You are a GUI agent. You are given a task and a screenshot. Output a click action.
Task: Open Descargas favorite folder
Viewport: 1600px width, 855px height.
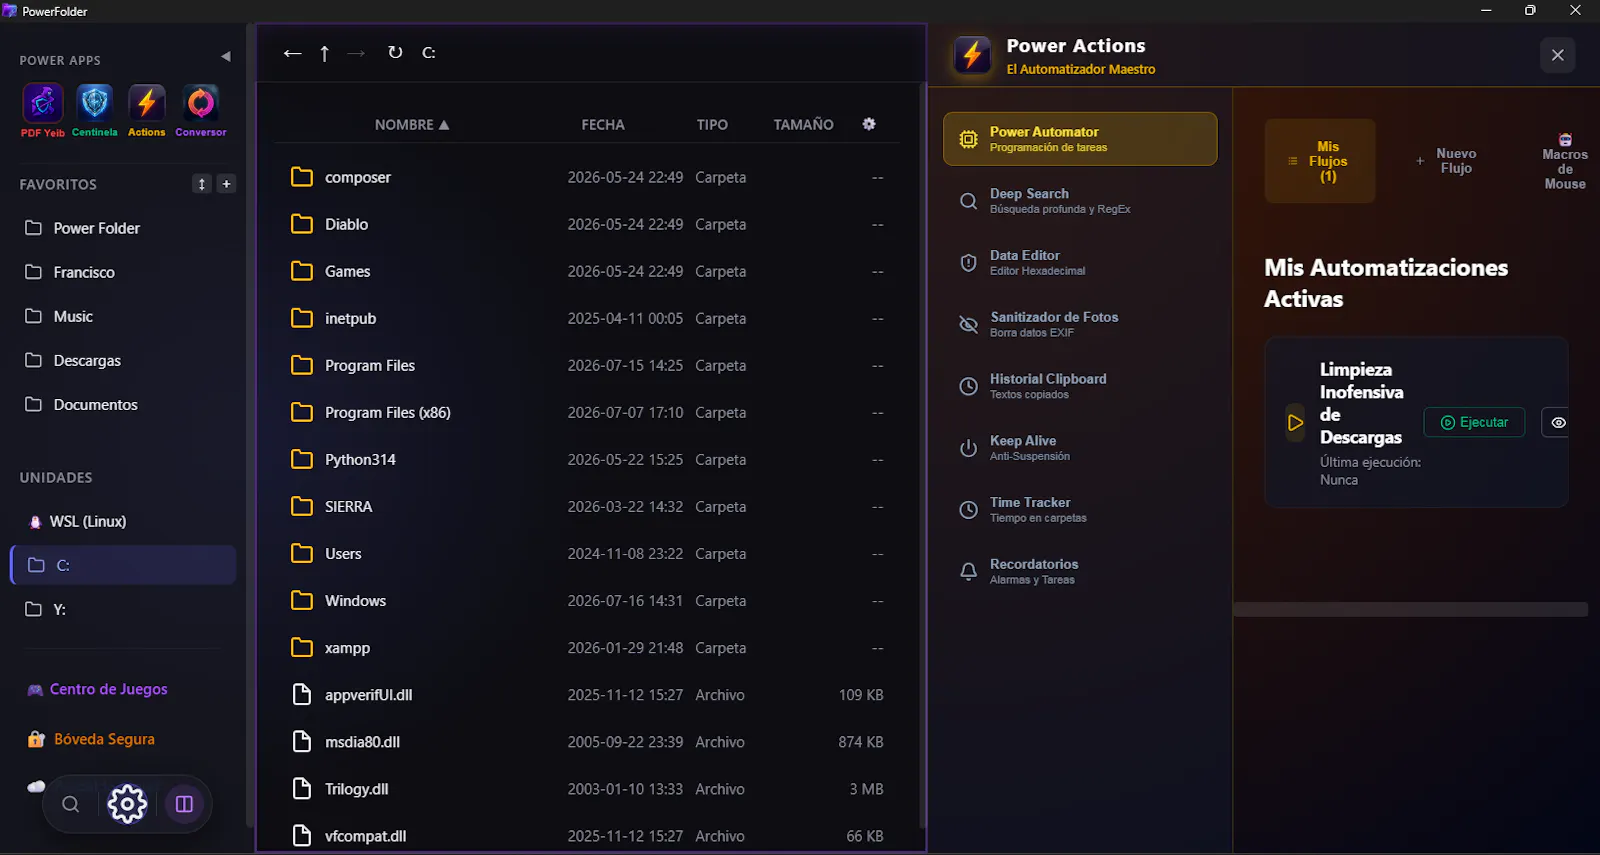(x=124, y=360)
